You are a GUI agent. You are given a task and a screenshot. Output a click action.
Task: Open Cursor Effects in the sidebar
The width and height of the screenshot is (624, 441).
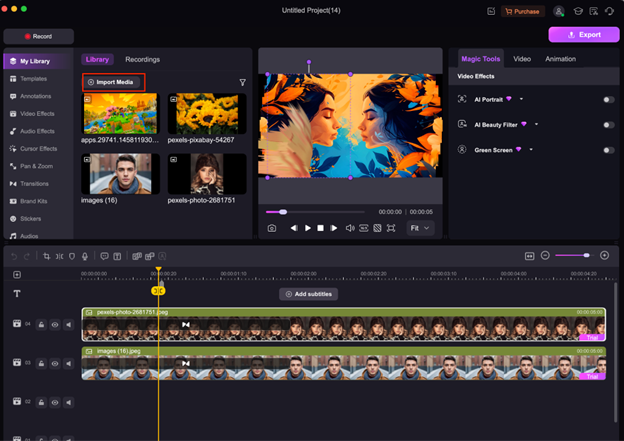pyautogui.click(x=38, y=149)
